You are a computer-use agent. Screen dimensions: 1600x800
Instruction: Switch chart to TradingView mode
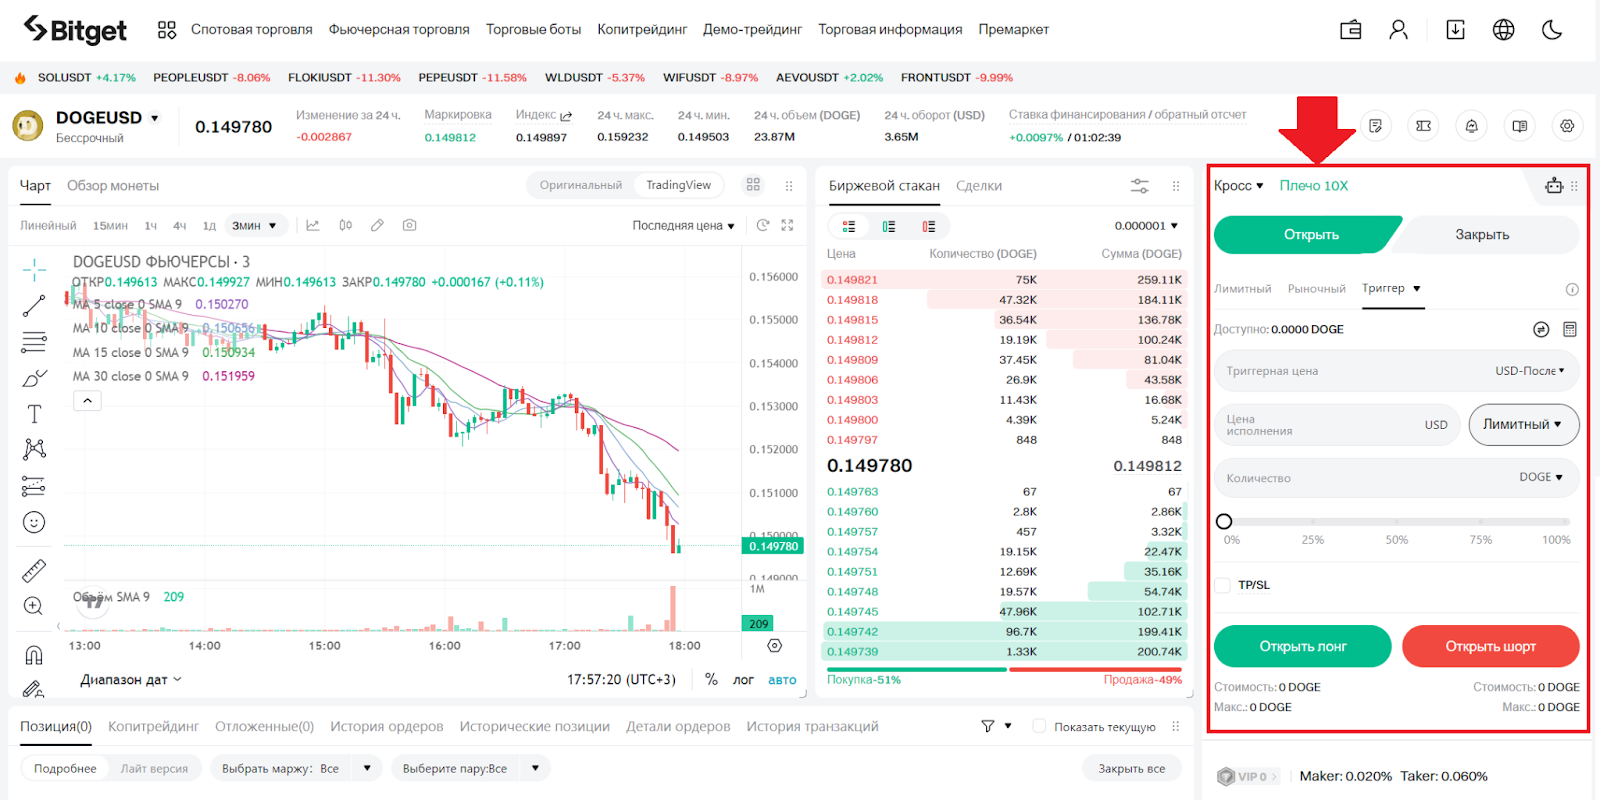click(x=678, y=185)
